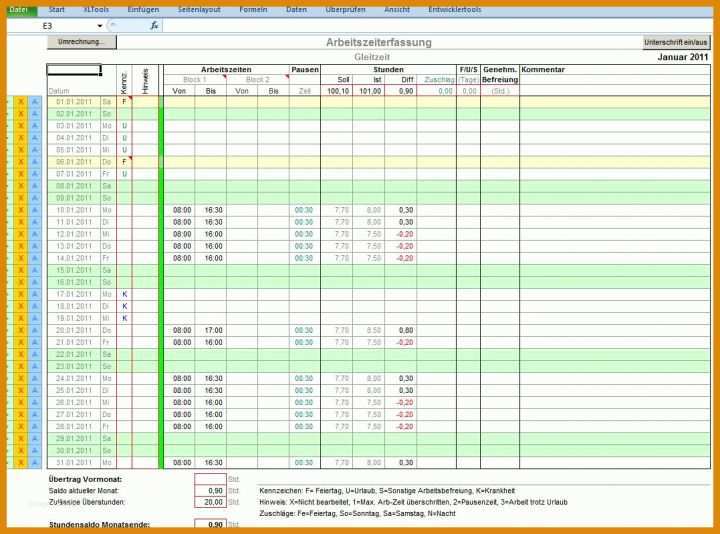The image size is (720, 534).
Task: Open the Daten ribbon tab
Action: [x=296, y=10]
